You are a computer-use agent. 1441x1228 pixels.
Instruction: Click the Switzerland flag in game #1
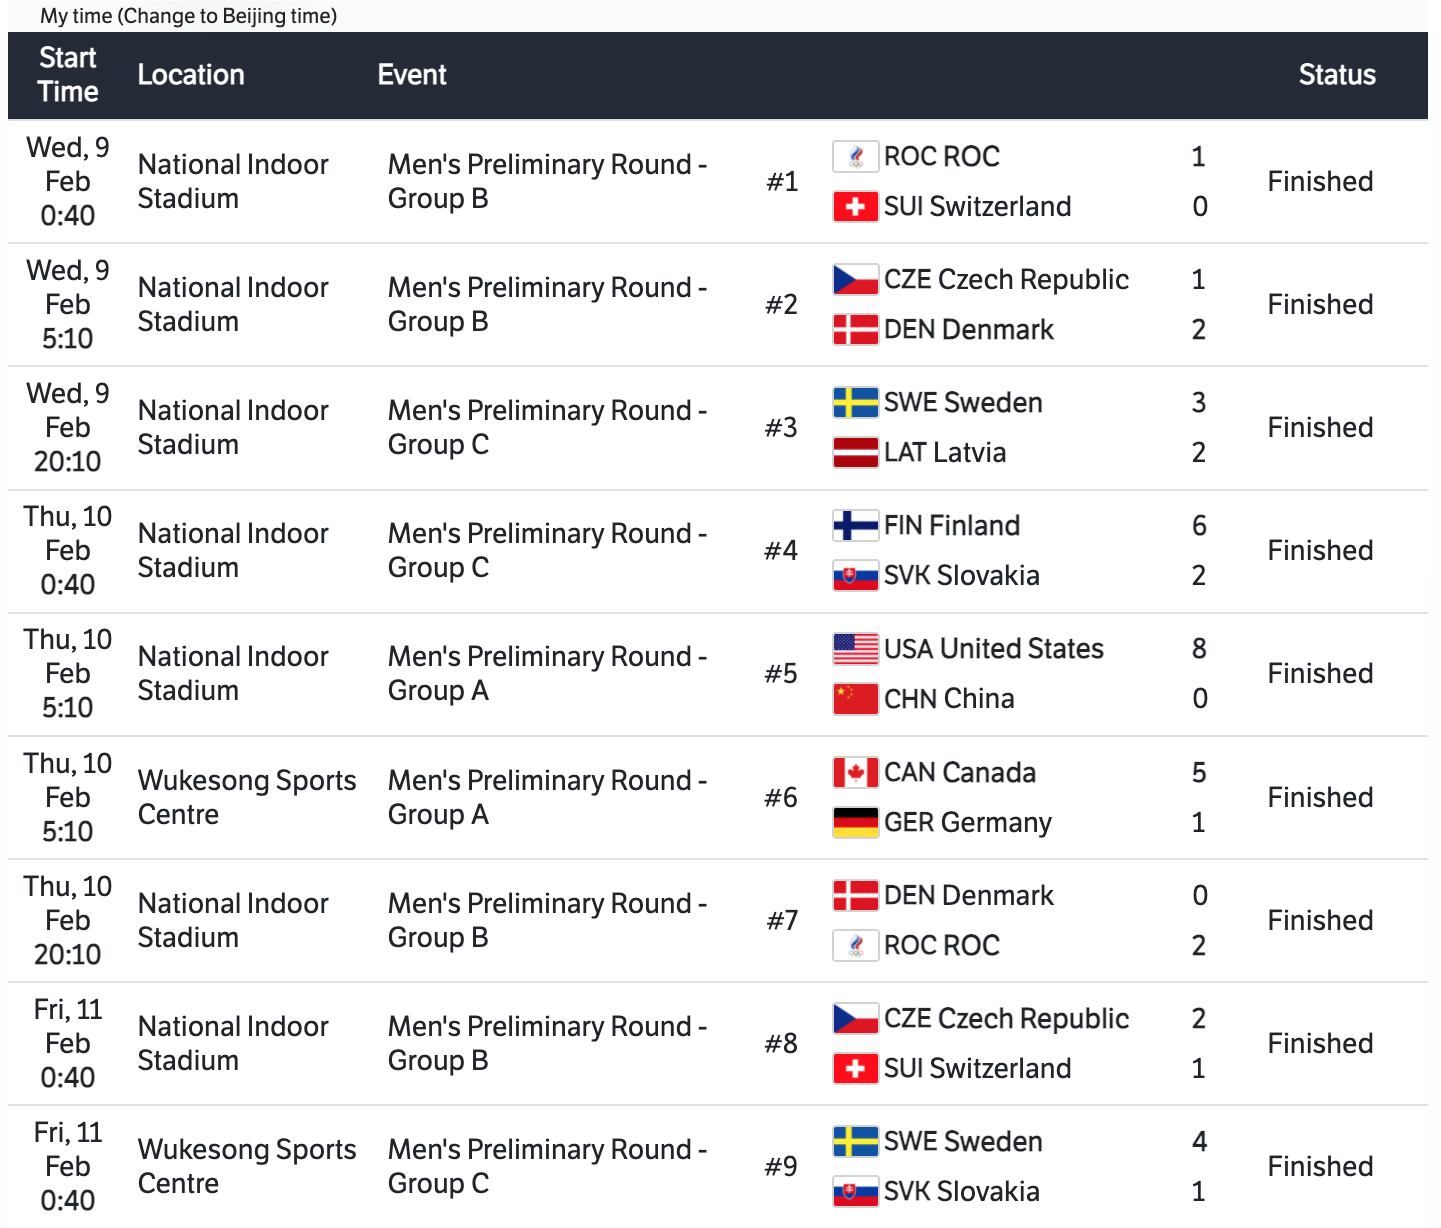855,207
